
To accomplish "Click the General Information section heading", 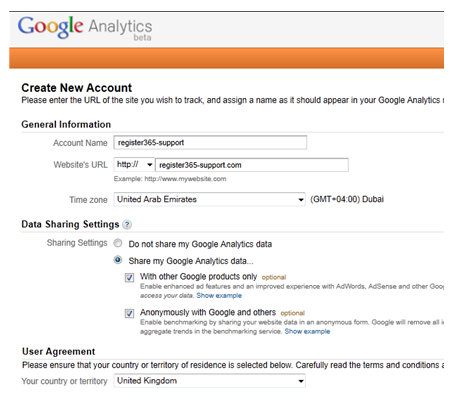I will [66, 124].
